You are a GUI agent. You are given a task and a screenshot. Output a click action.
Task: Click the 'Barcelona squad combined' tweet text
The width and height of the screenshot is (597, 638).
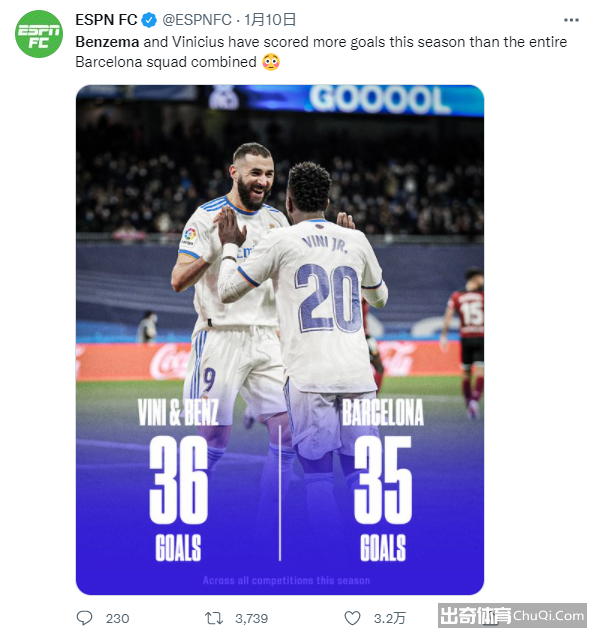tap(166, 62)
